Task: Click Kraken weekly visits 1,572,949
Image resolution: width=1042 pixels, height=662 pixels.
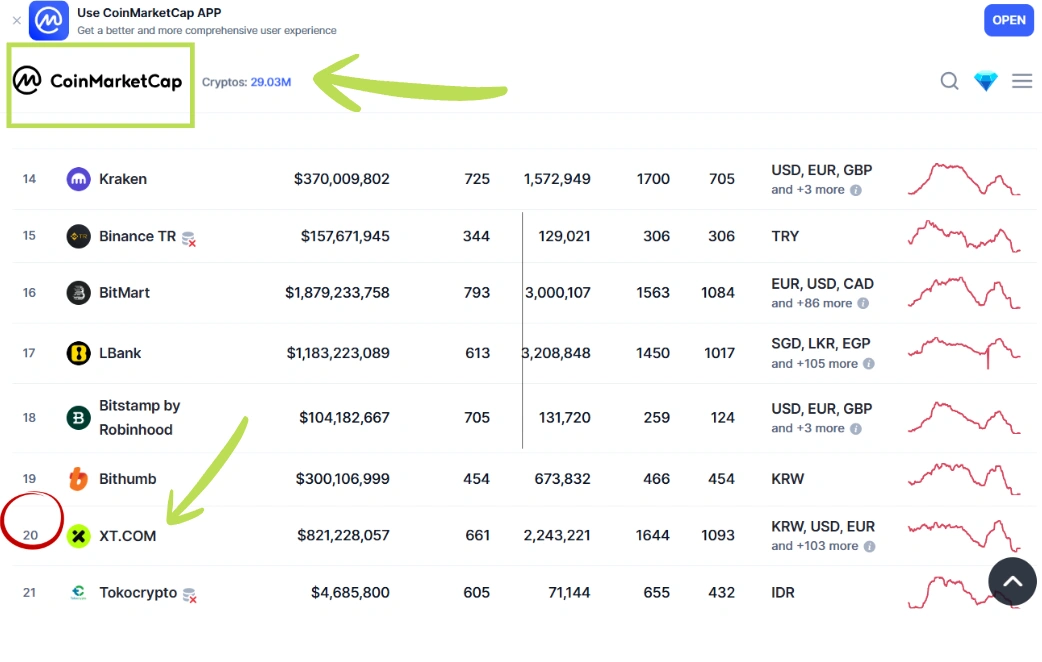Action: coord(557,179)
